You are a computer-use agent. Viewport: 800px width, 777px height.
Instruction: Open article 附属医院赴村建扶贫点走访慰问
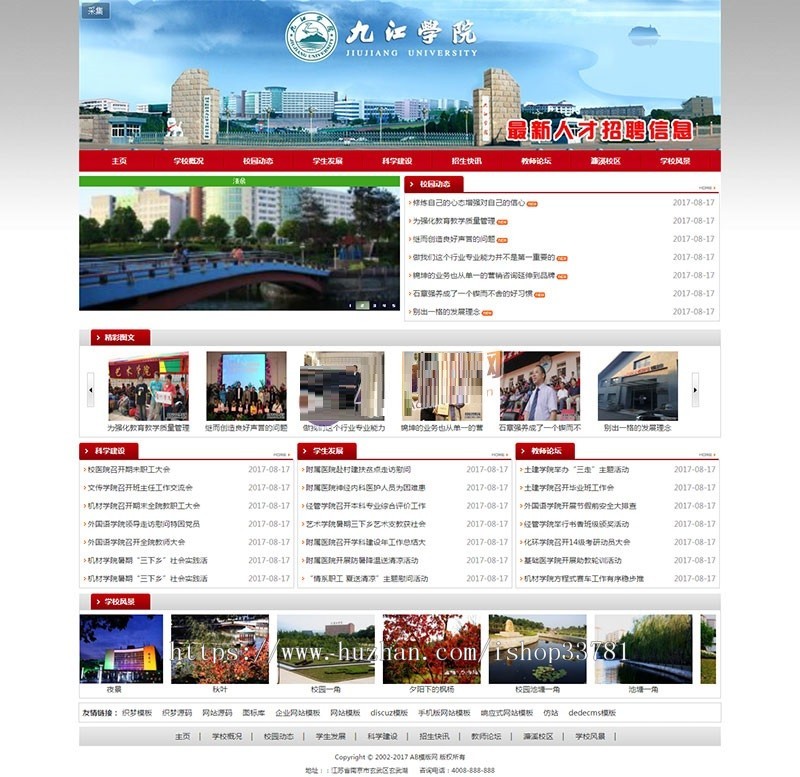[358, 469]
